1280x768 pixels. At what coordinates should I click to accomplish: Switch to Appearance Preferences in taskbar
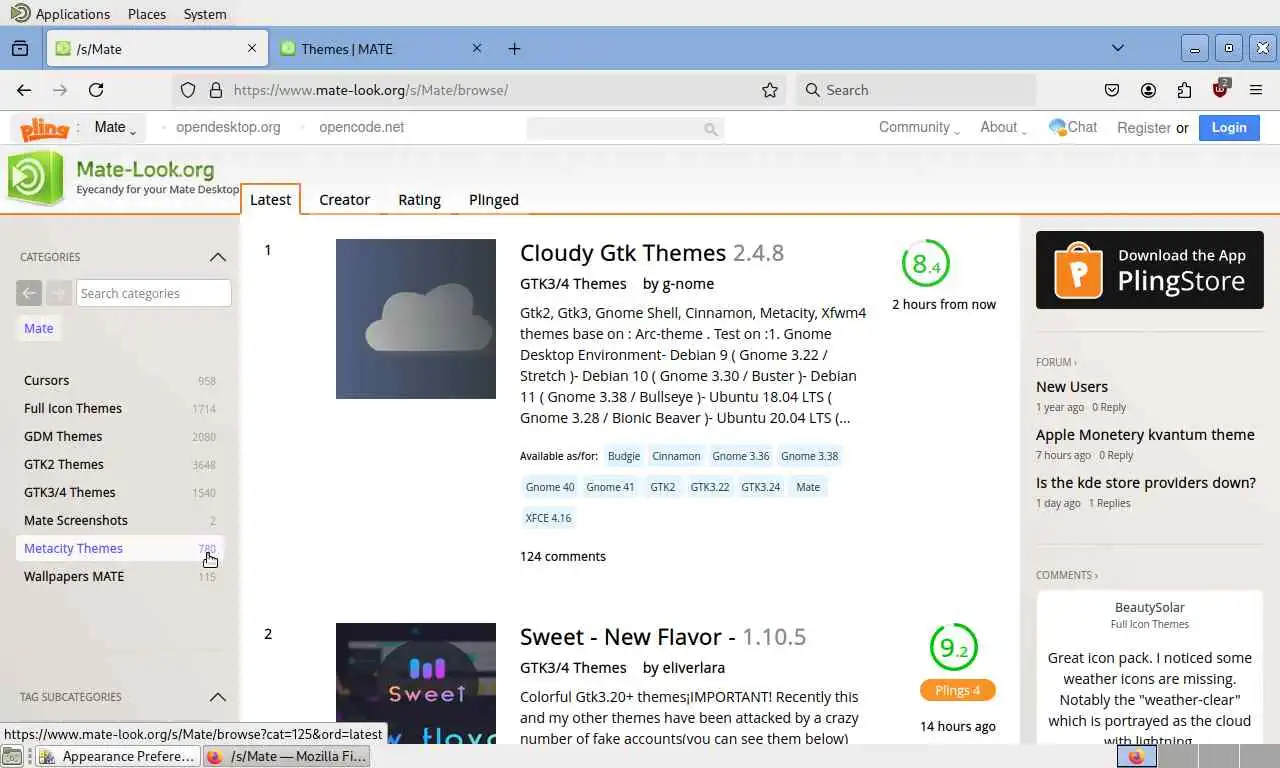(x=118, y=756)
